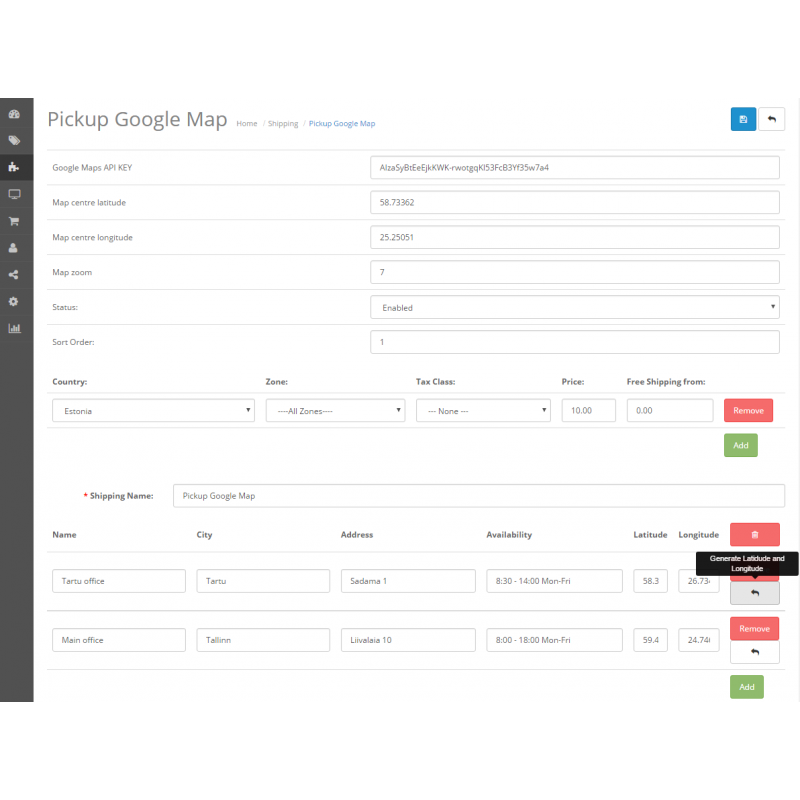This screenshot has height=800, width=800.
Task: Expand the Zone dropdown showing All Zones
Action: point(335,410)
